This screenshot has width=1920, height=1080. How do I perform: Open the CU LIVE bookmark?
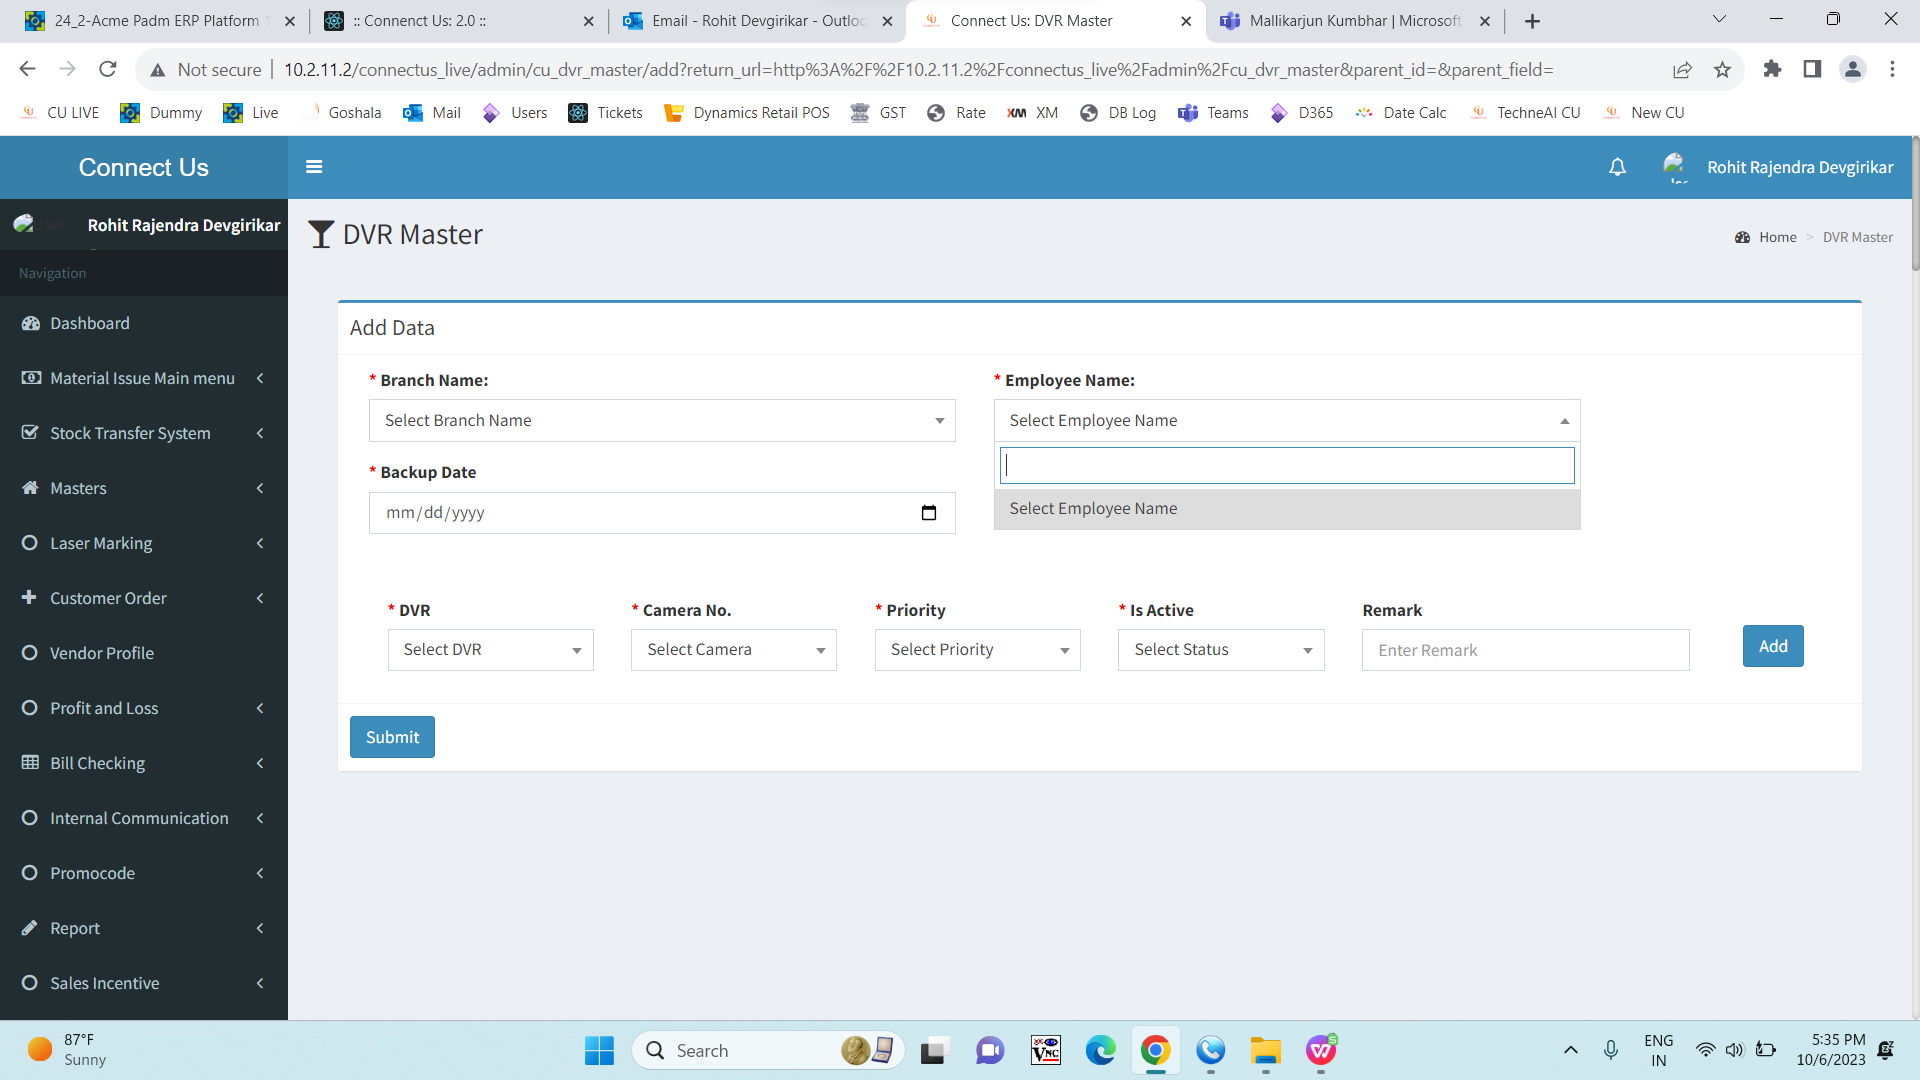point(60,113)
